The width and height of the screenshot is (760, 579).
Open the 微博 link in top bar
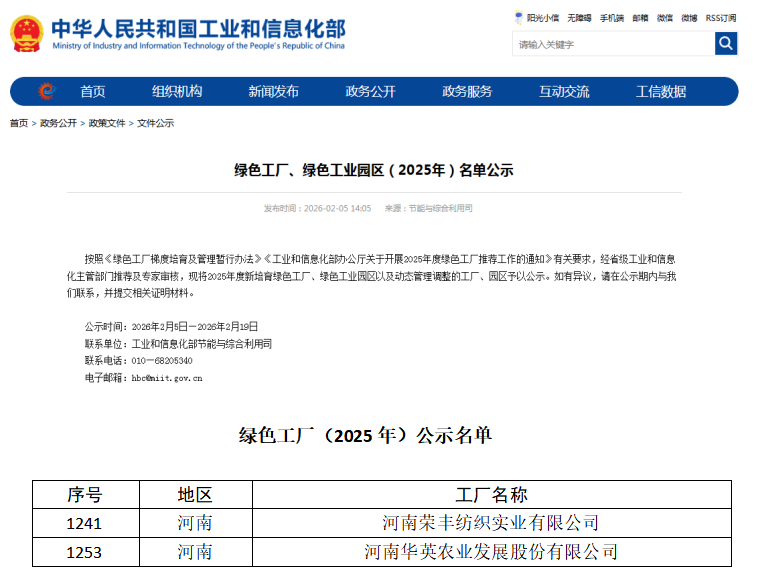[x=690, y=18]
